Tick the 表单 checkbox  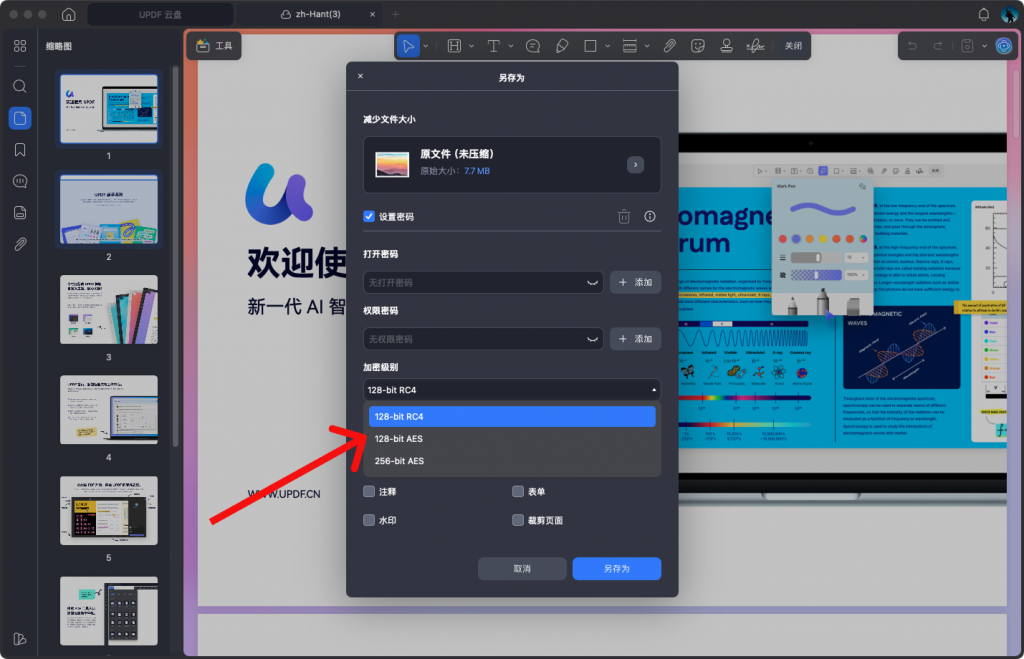[518, 491]
